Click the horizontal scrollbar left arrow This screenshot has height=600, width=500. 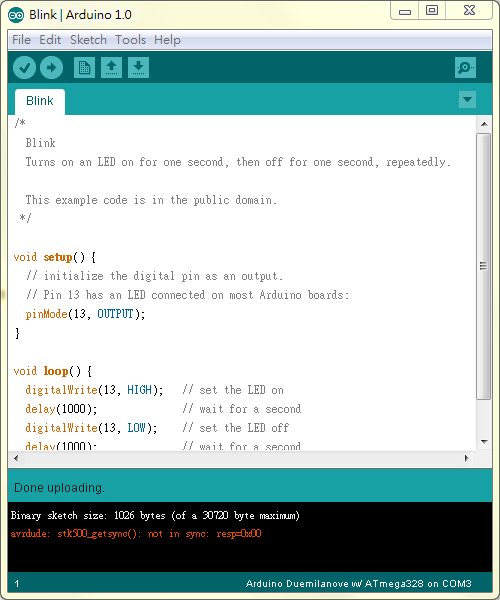(x=16, y=458)
